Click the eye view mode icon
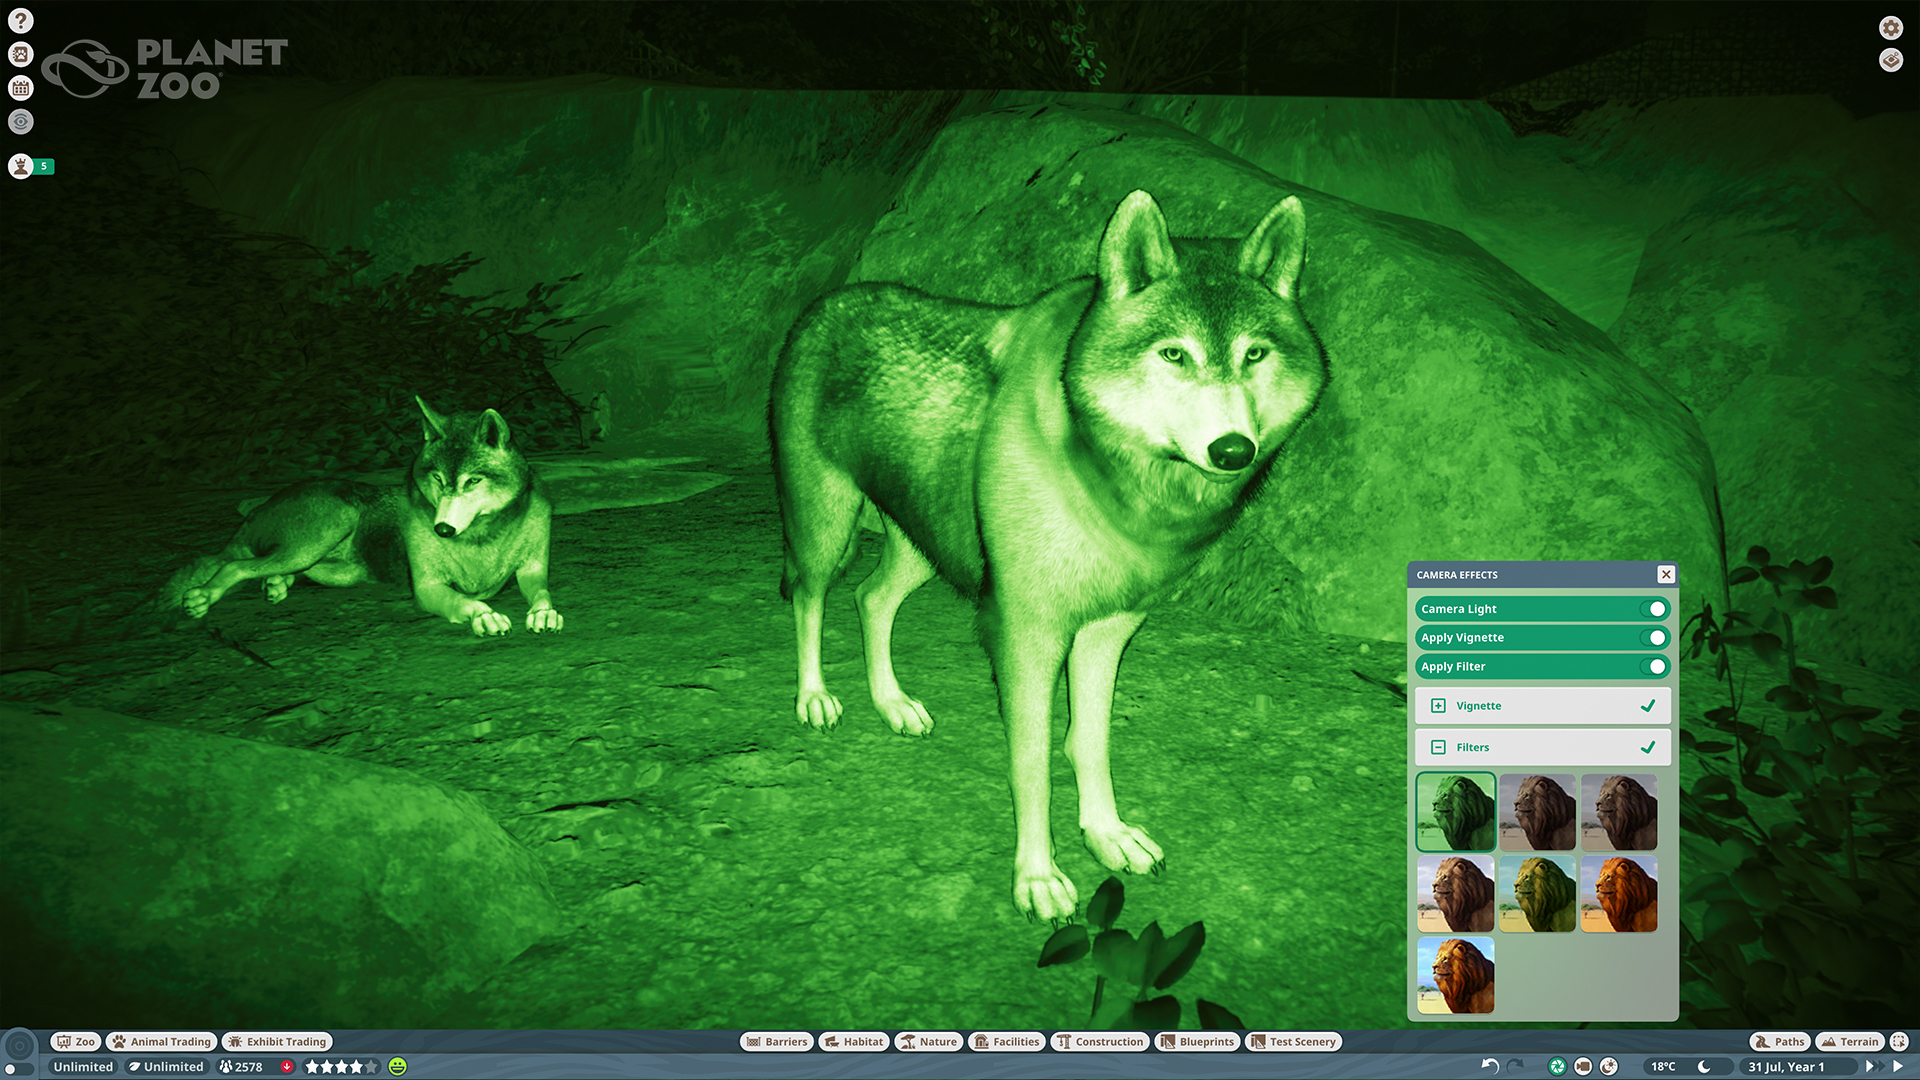Image resolution: width=1920 pixels, height=1080 pixels. (x=21, y=122)
